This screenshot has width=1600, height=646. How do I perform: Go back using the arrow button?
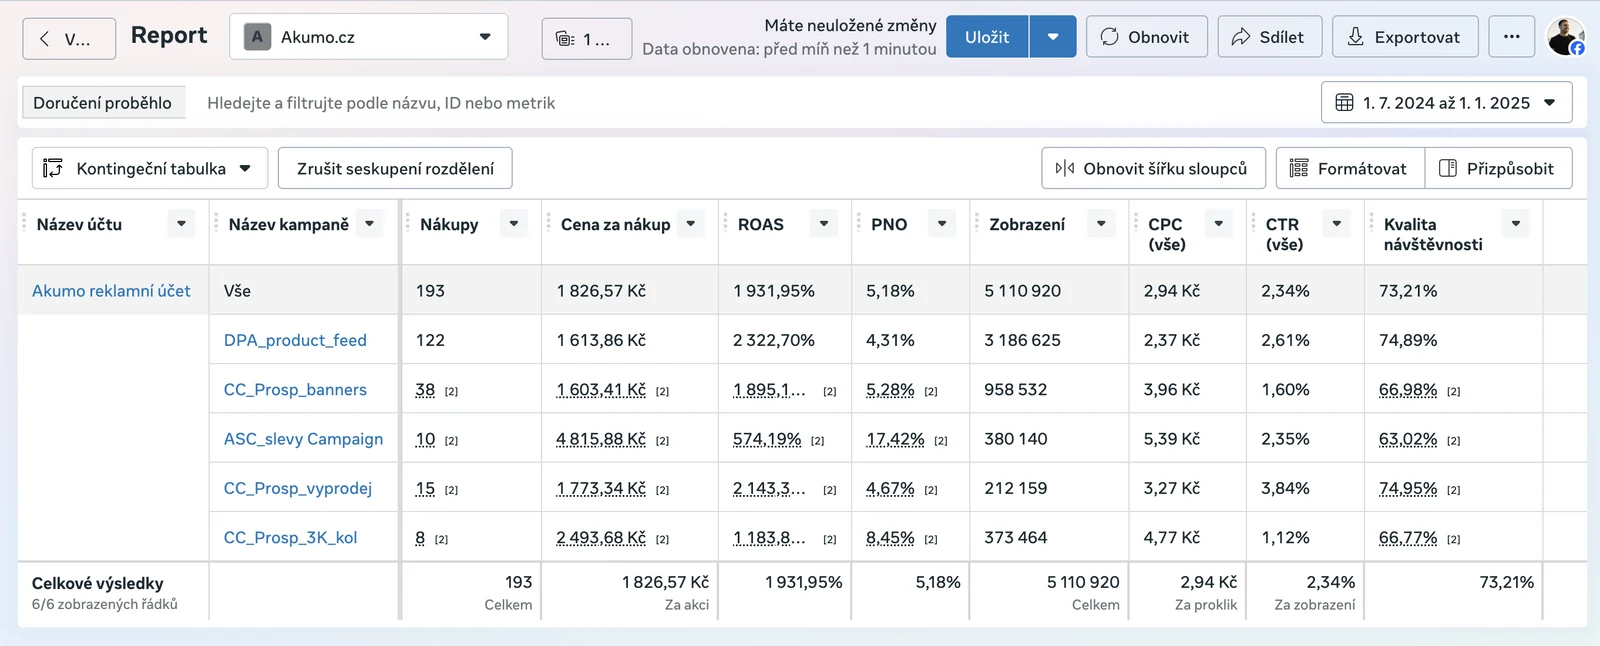[x=69, y=39]
